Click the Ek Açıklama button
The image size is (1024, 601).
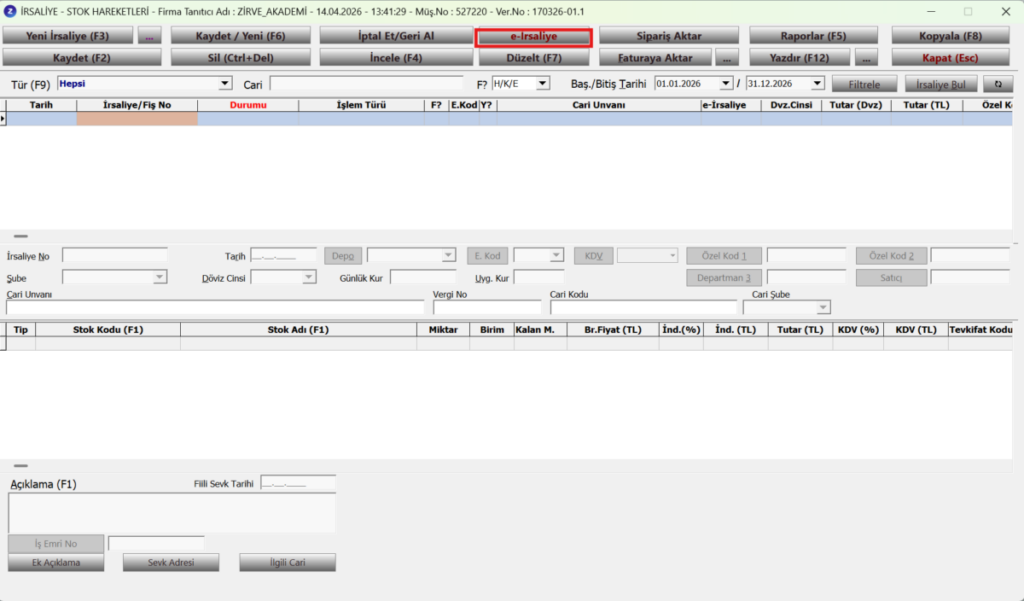56,562
